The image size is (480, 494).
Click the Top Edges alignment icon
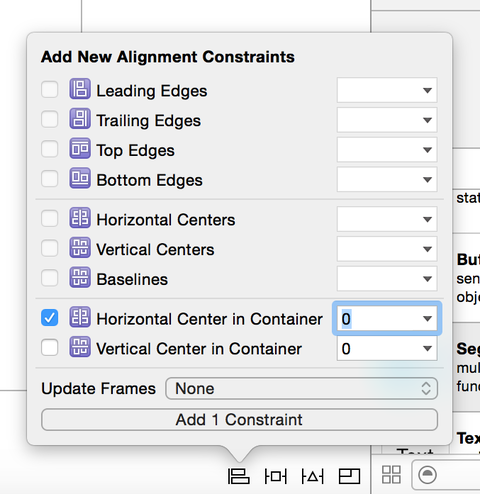pos(80,148)
